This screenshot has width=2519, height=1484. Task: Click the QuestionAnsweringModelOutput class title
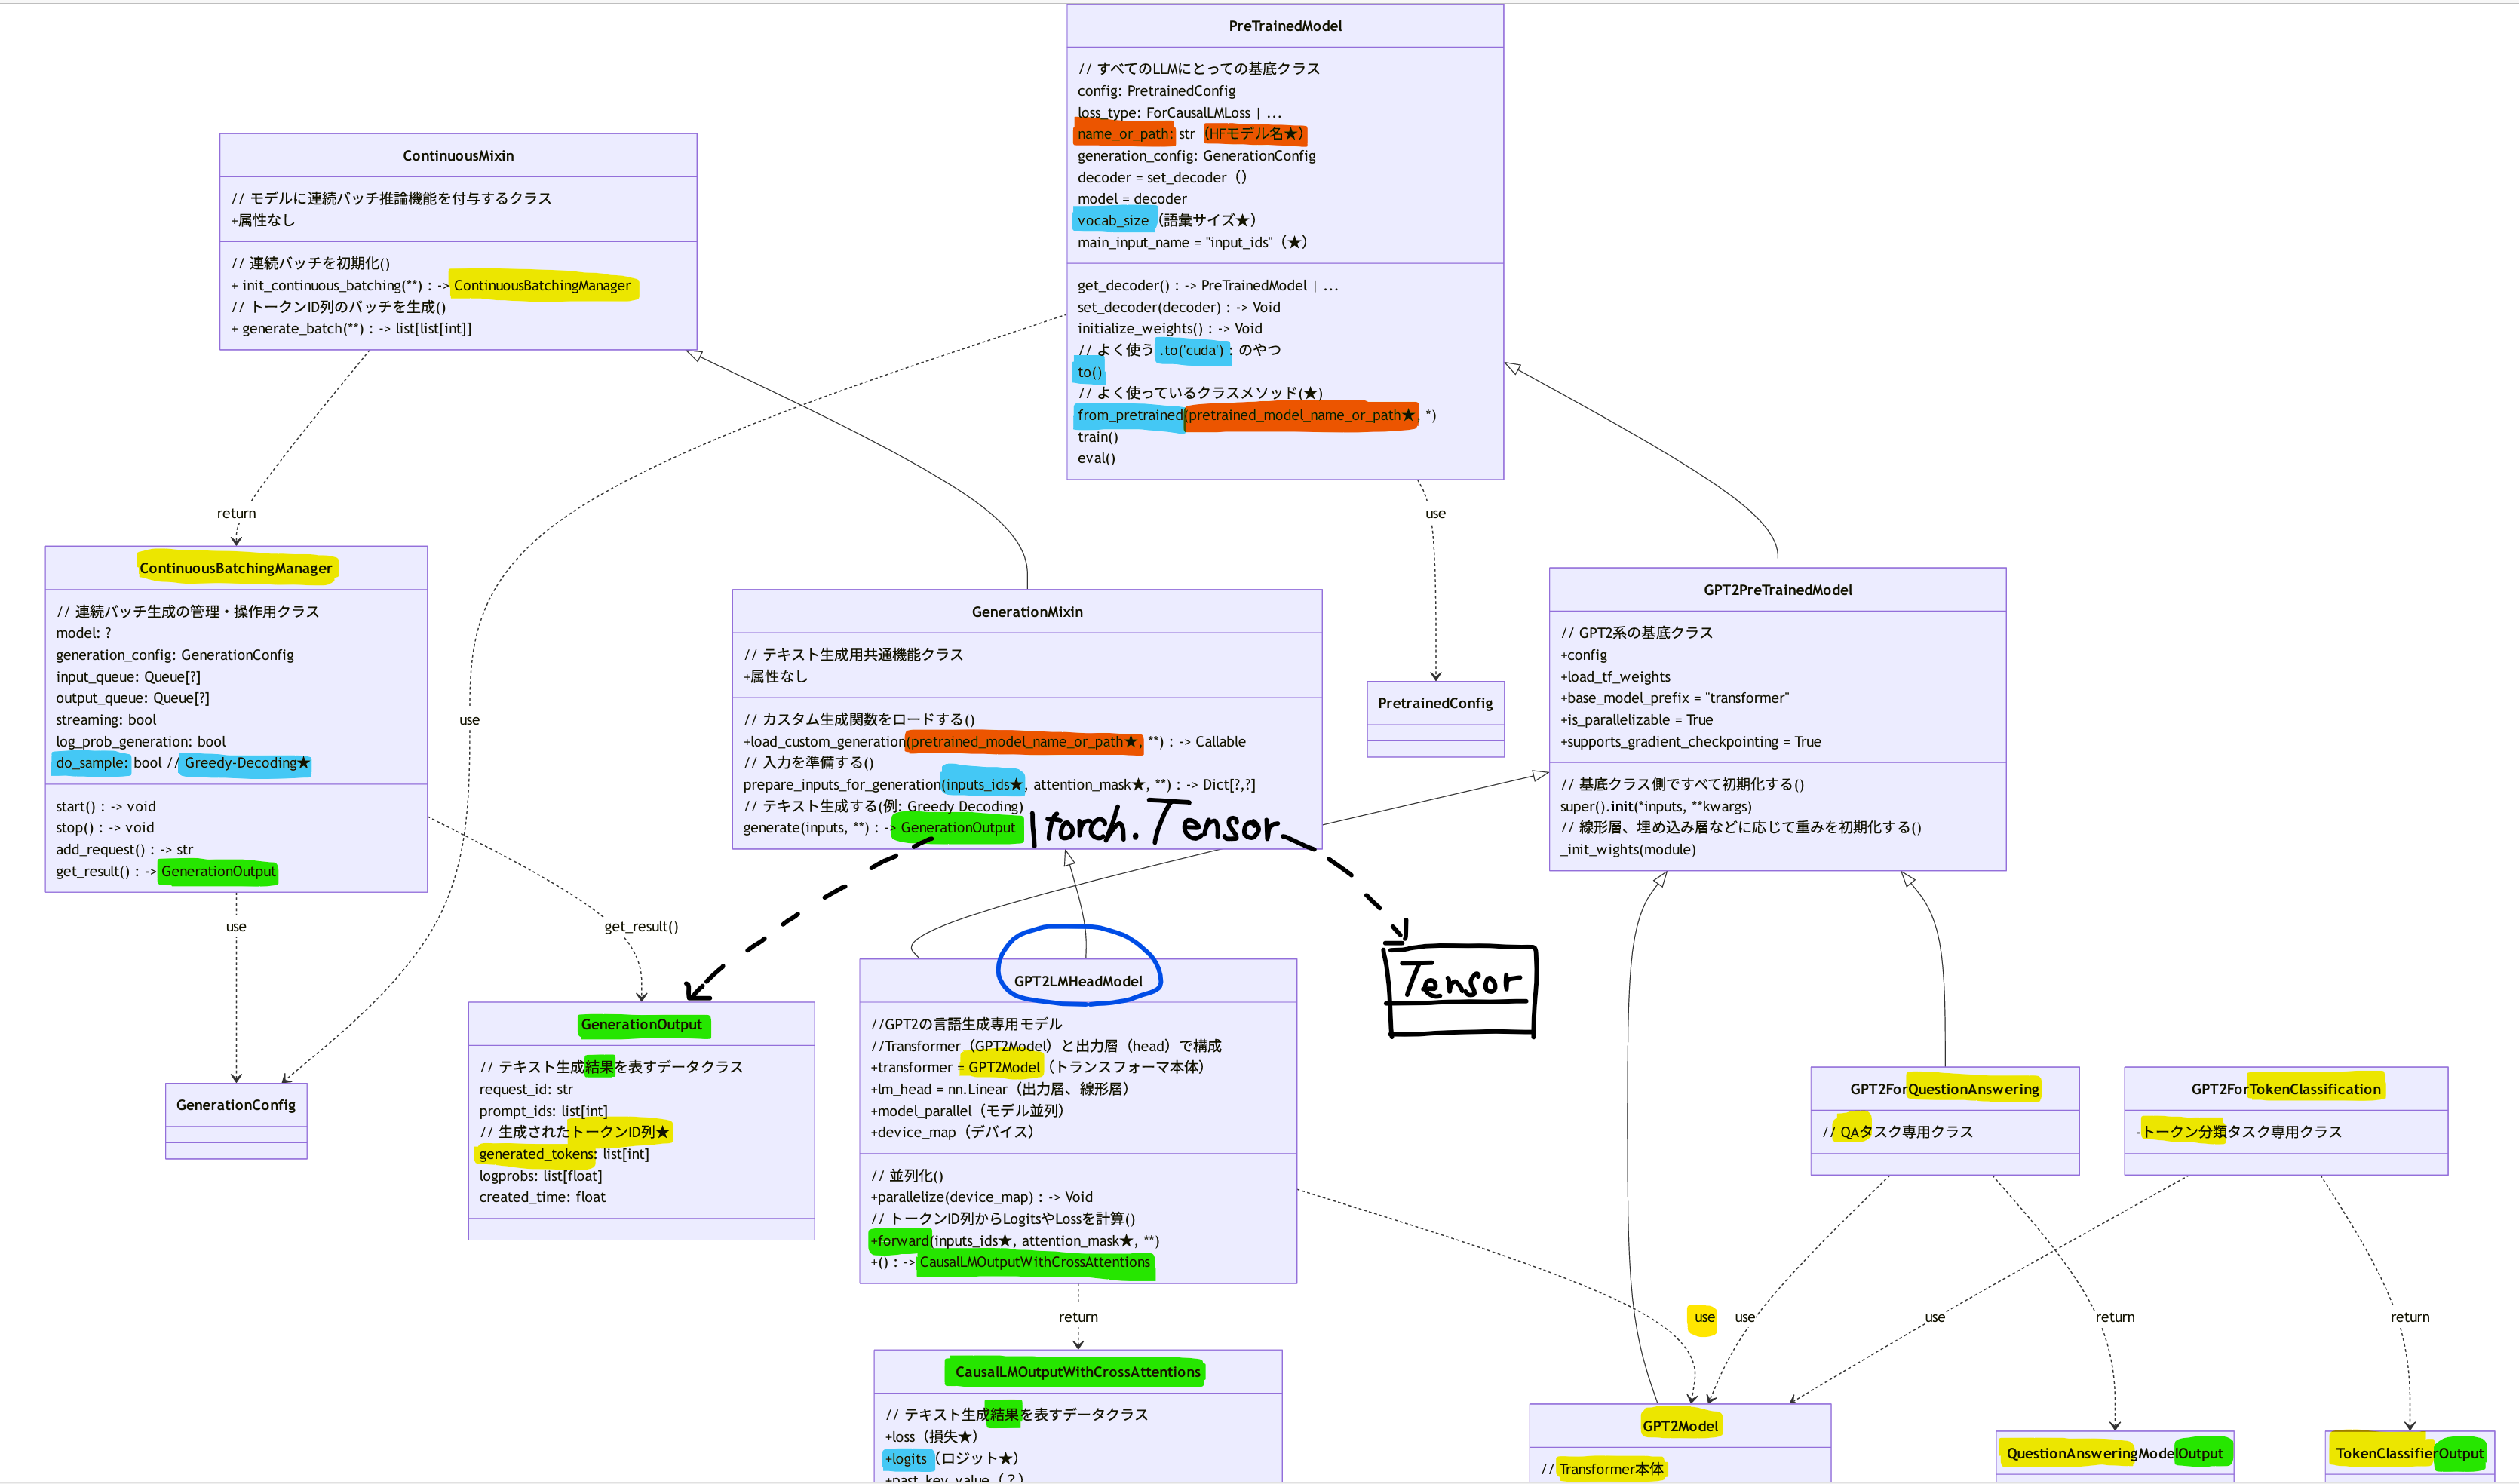click(x=2114, y=1453)
